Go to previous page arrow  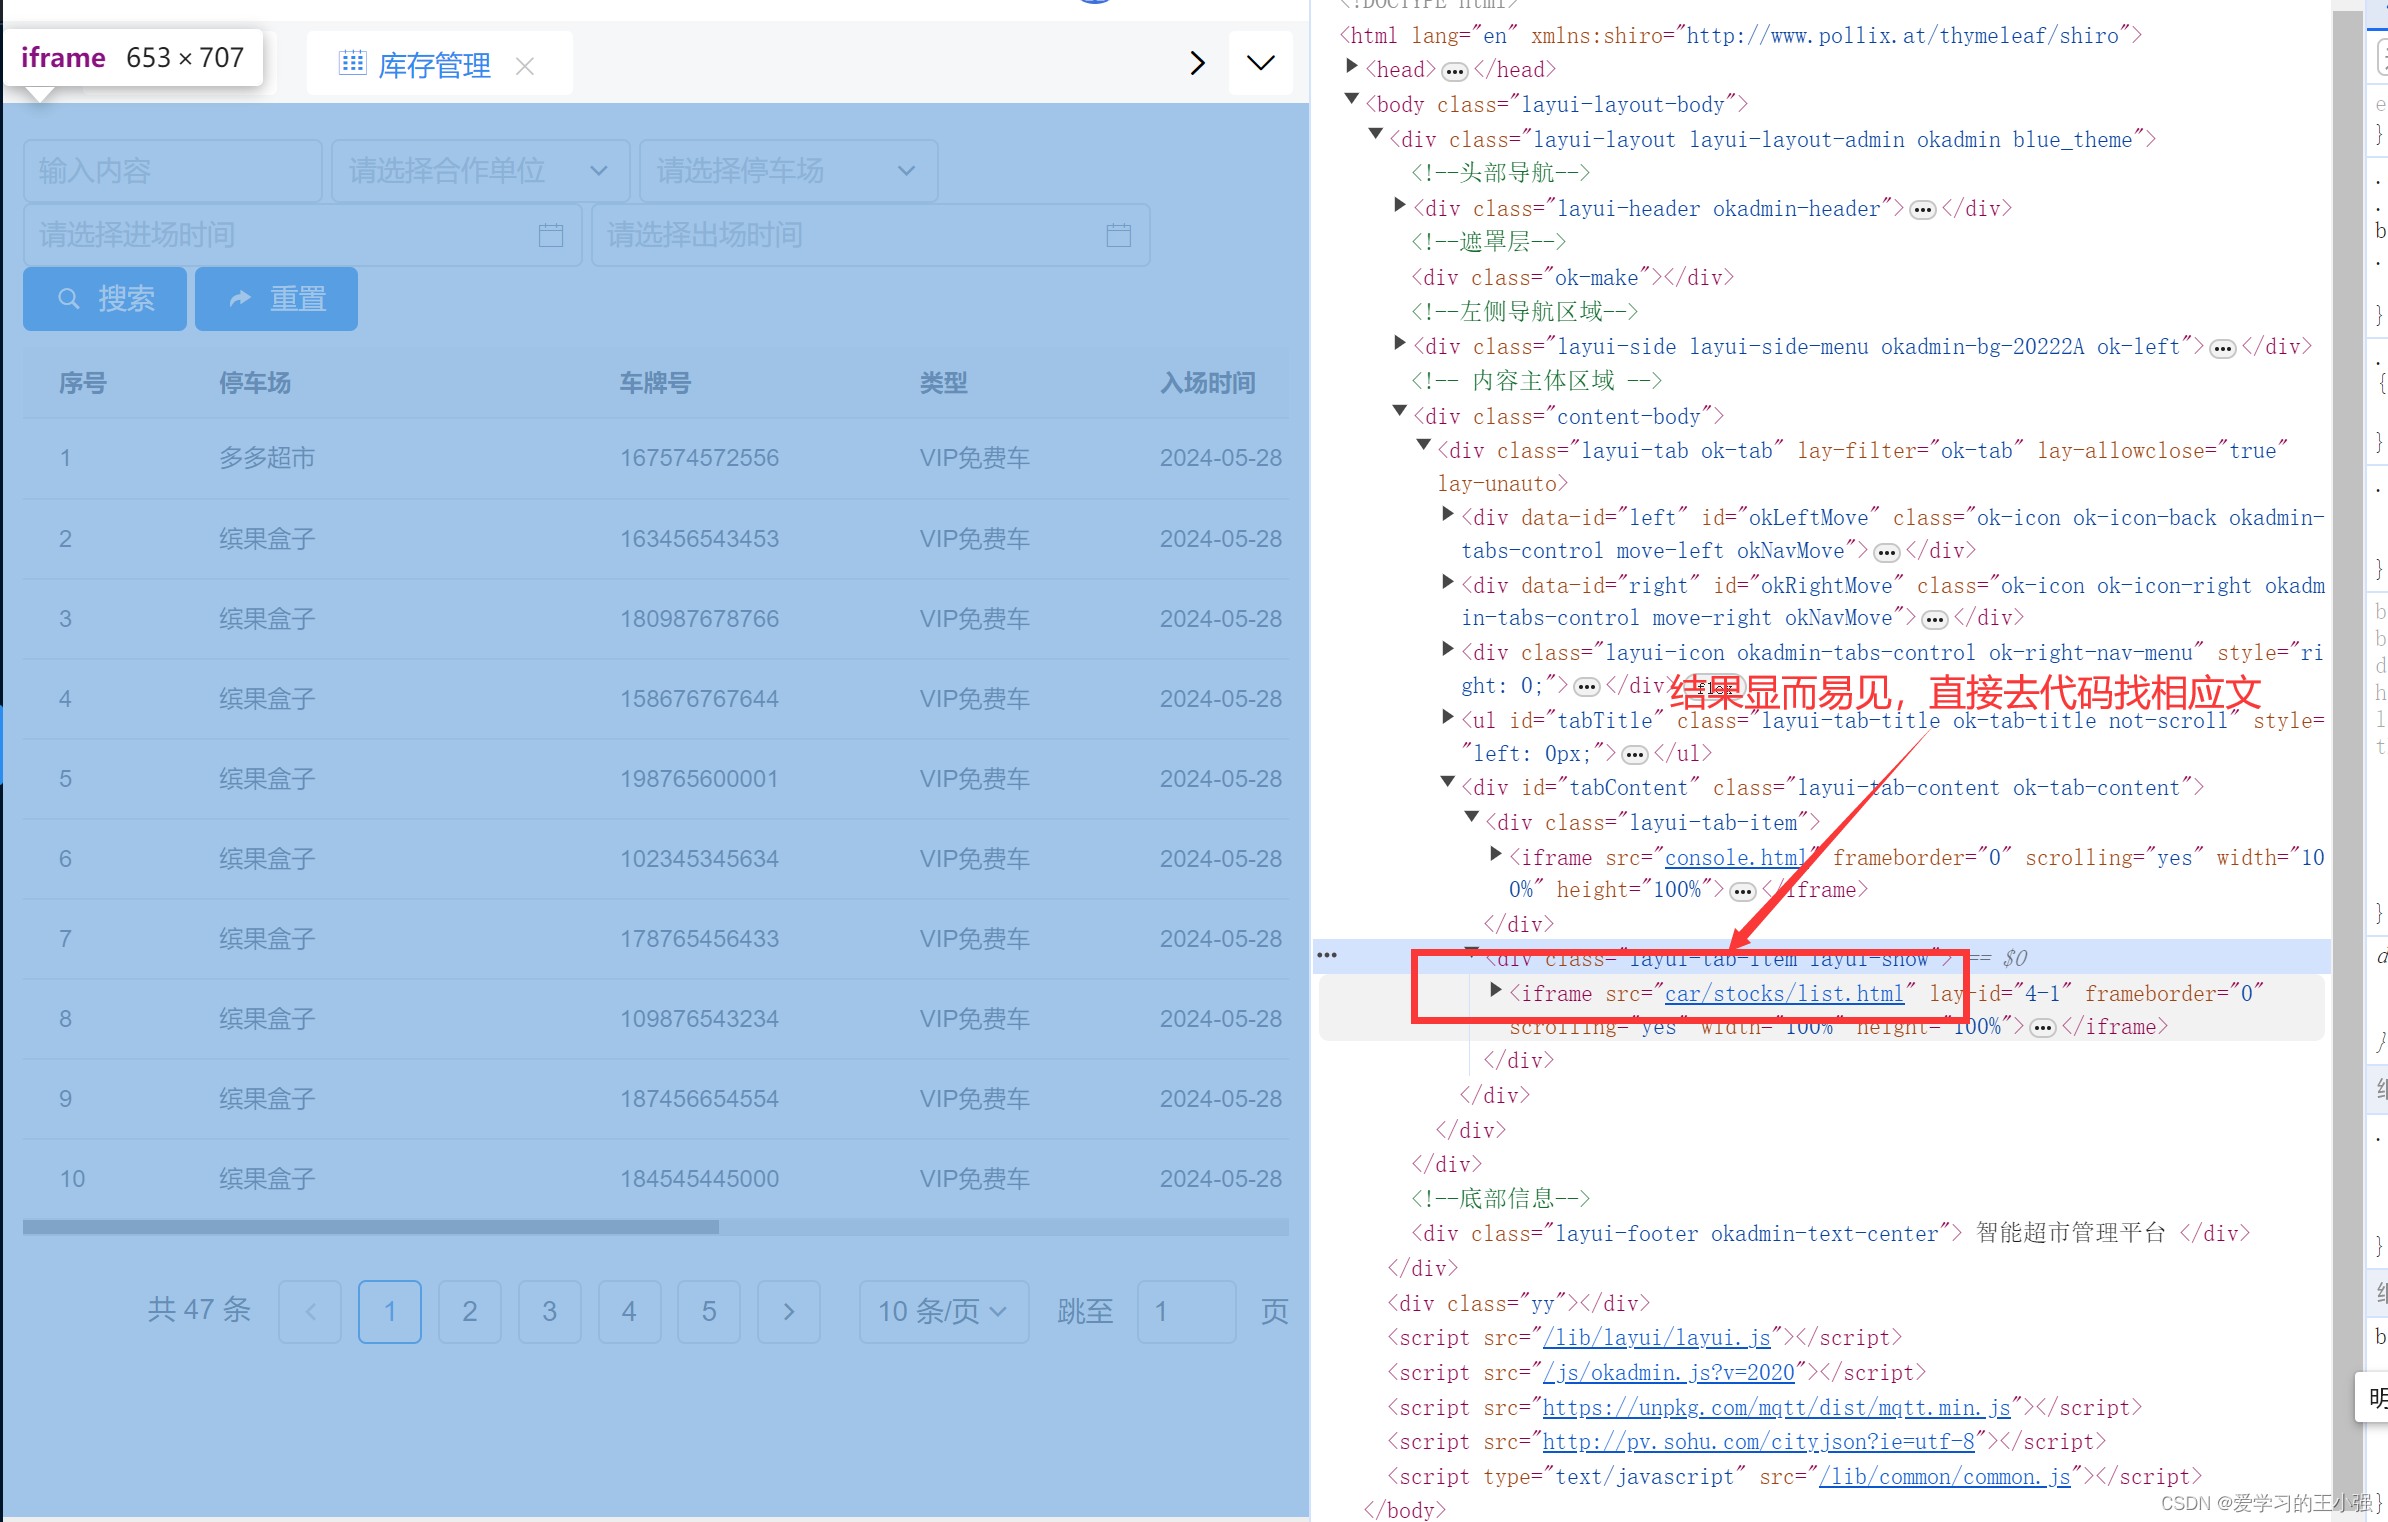pos(310,1312)
